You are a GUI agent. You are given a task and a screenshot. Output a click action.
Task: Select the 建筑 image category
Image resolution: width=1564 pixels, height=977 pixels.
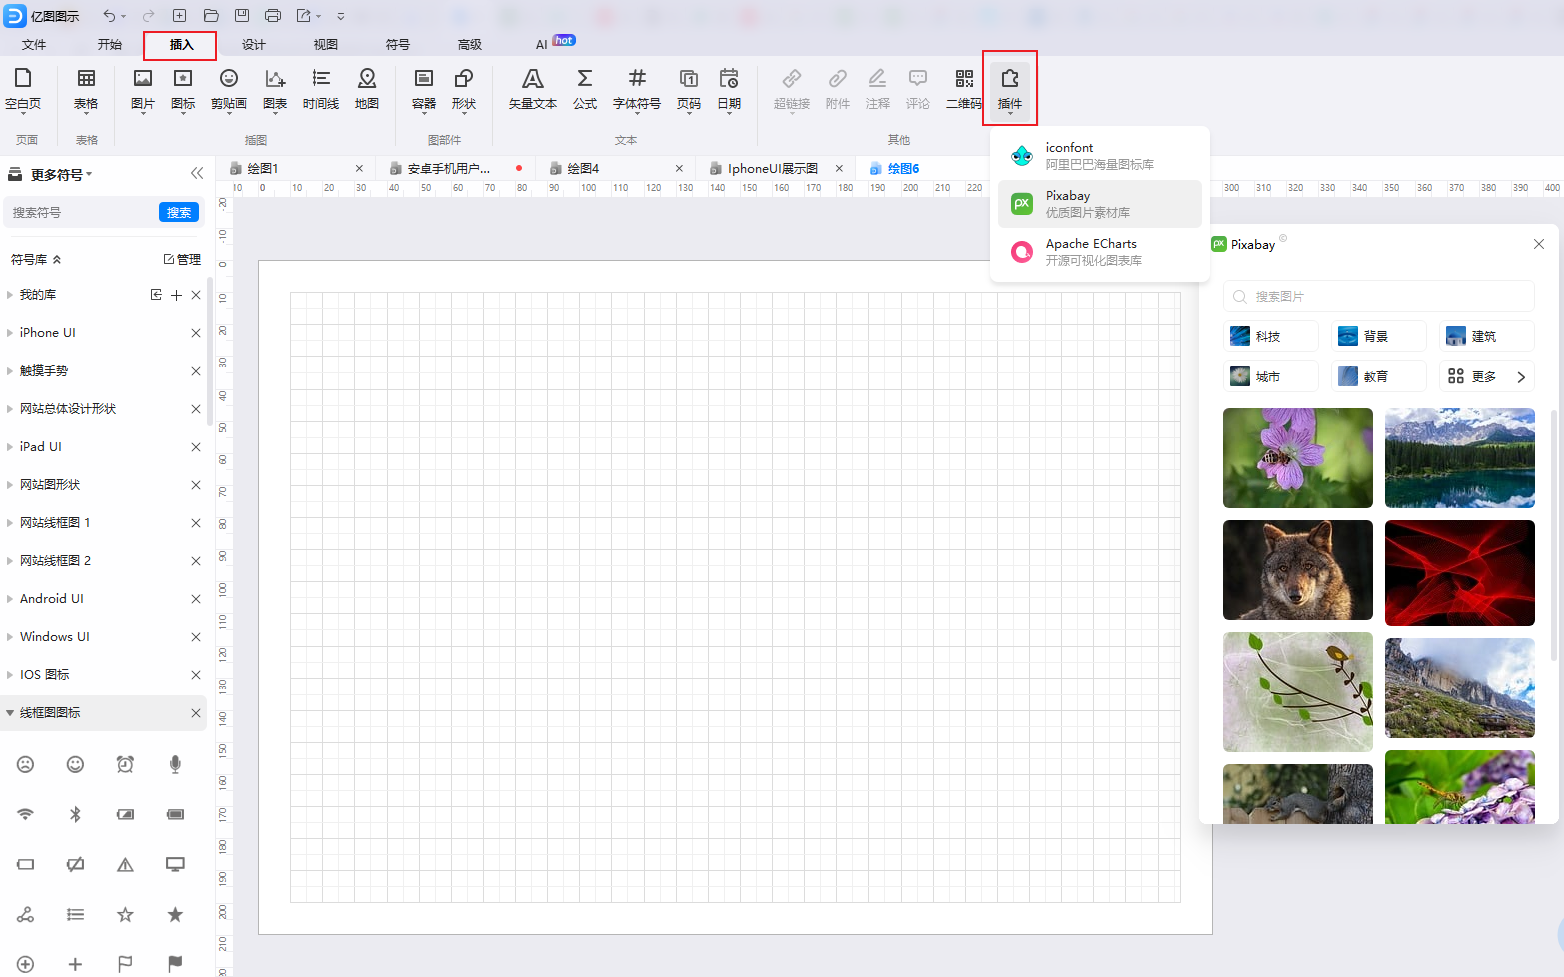[1487, 336]
